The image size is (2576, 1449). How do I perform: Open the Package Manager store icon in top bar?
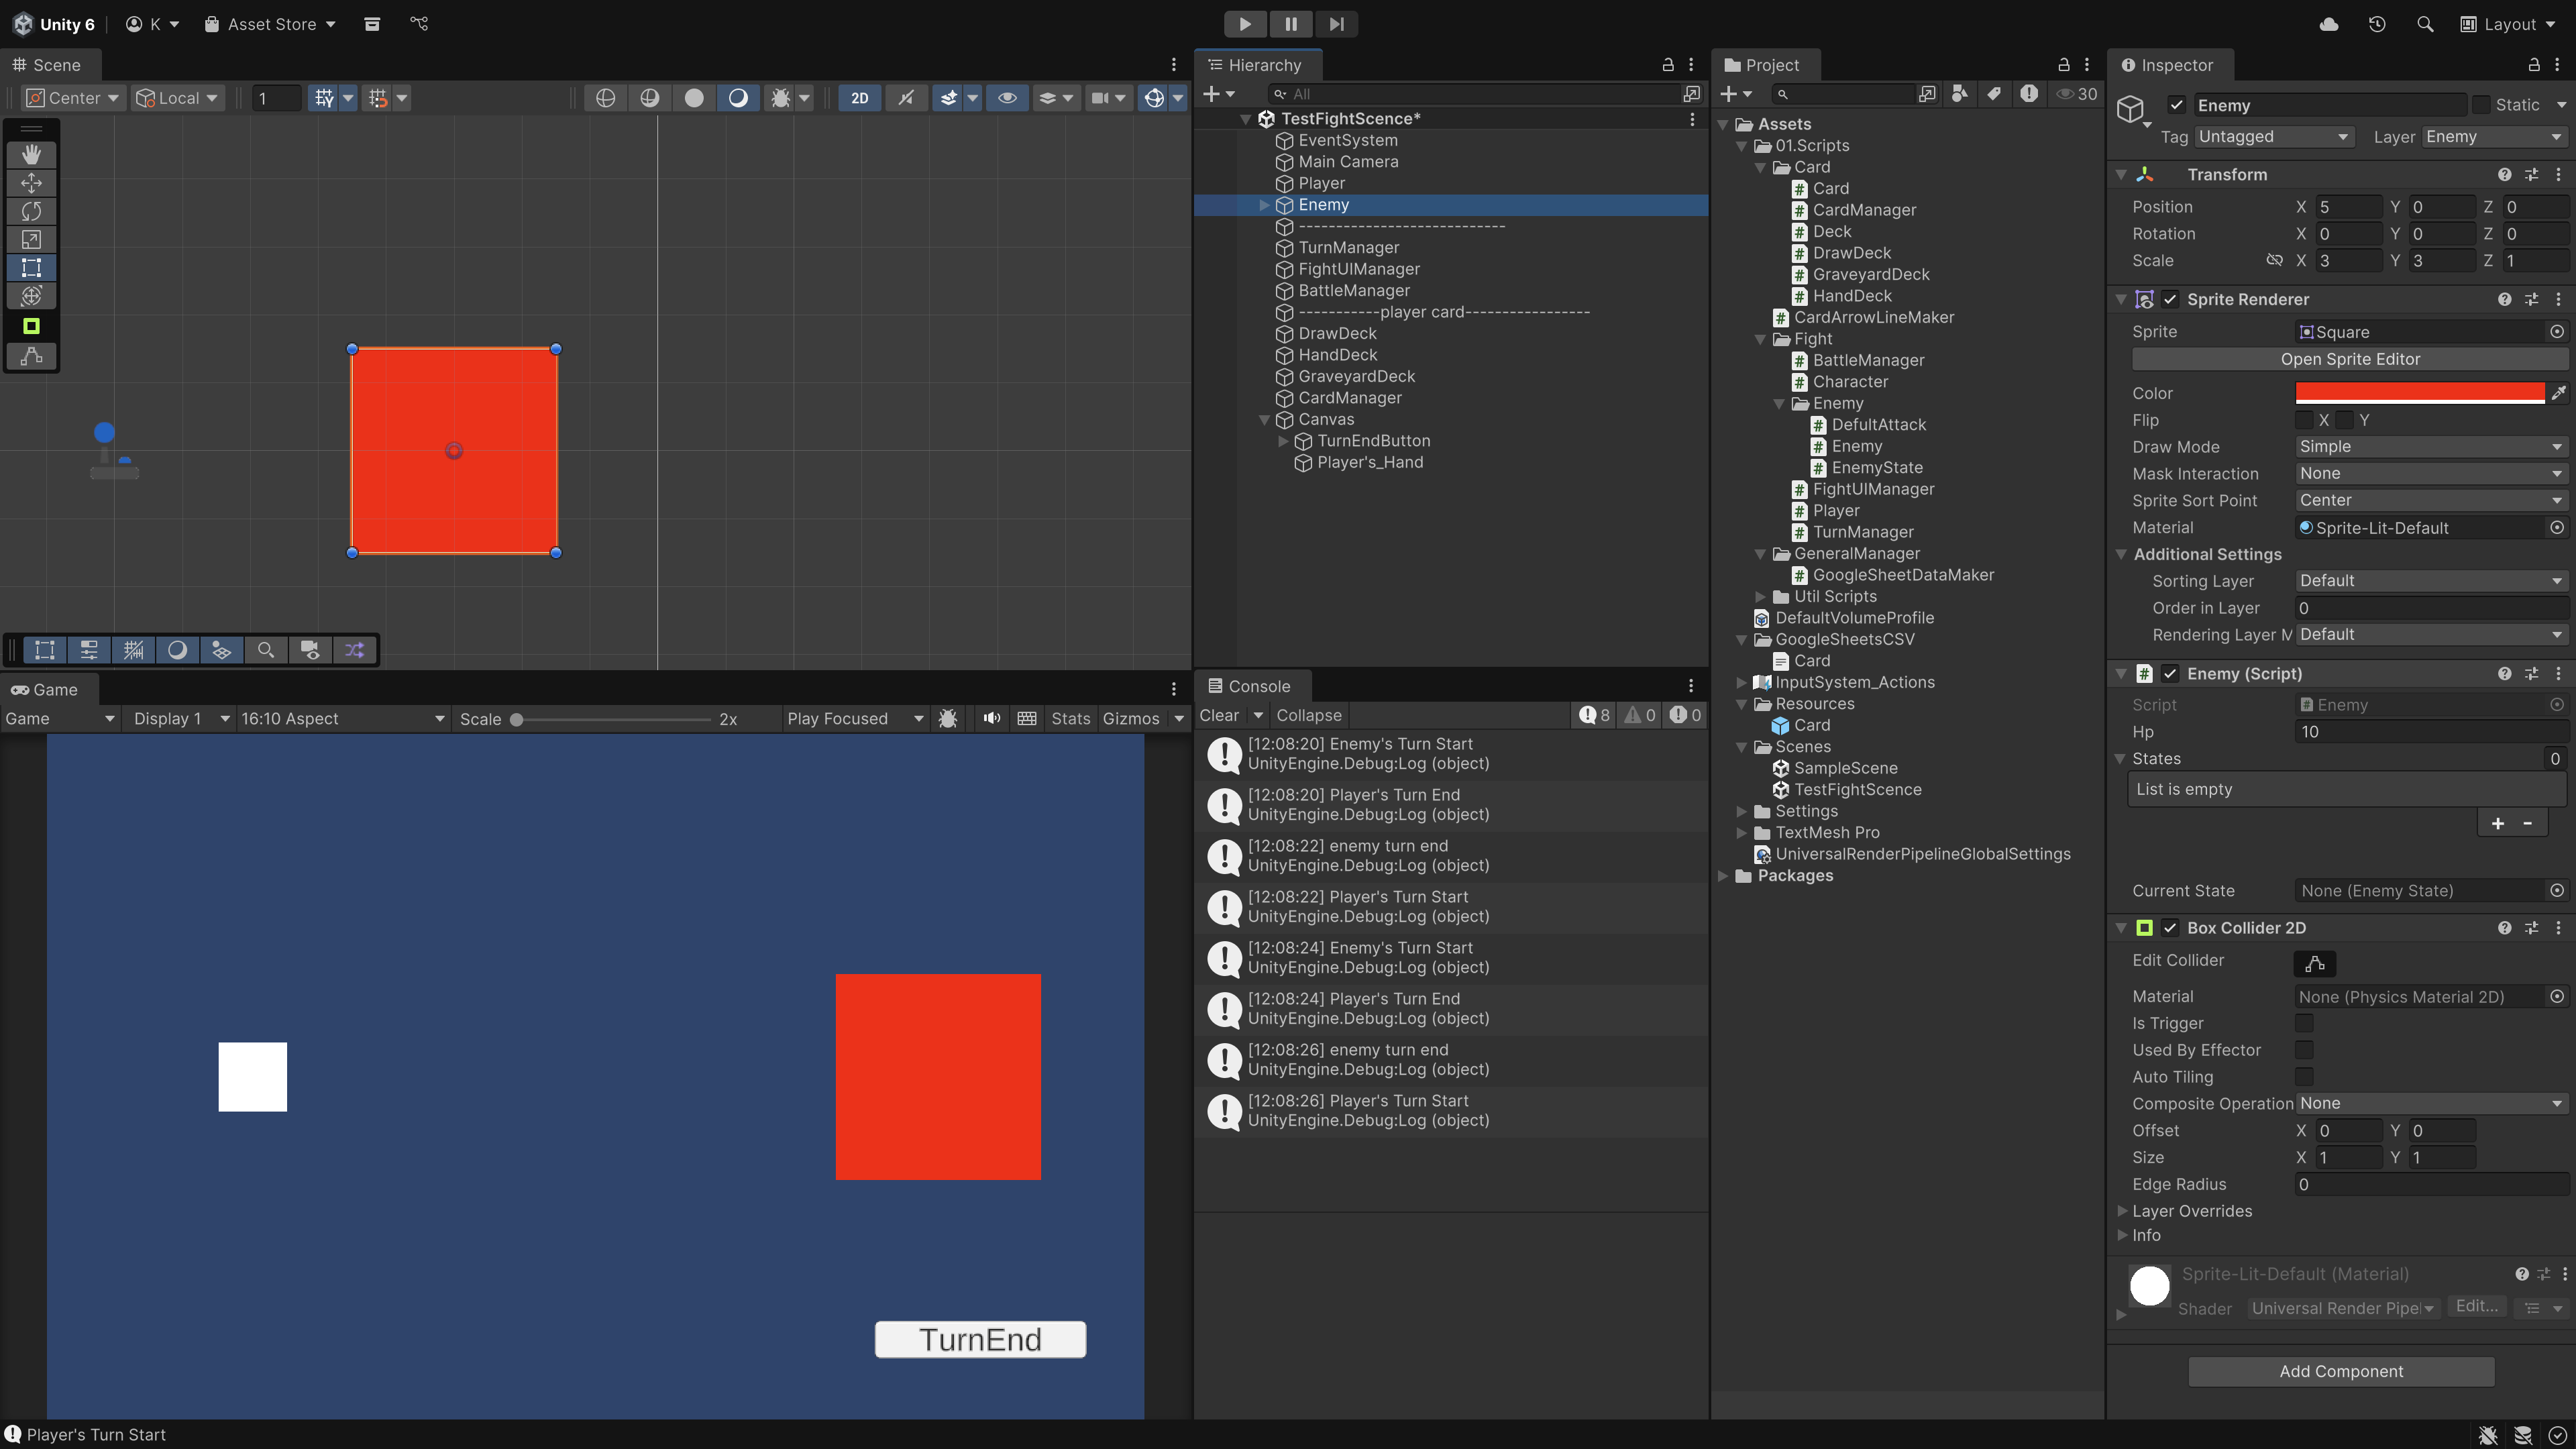372,24
